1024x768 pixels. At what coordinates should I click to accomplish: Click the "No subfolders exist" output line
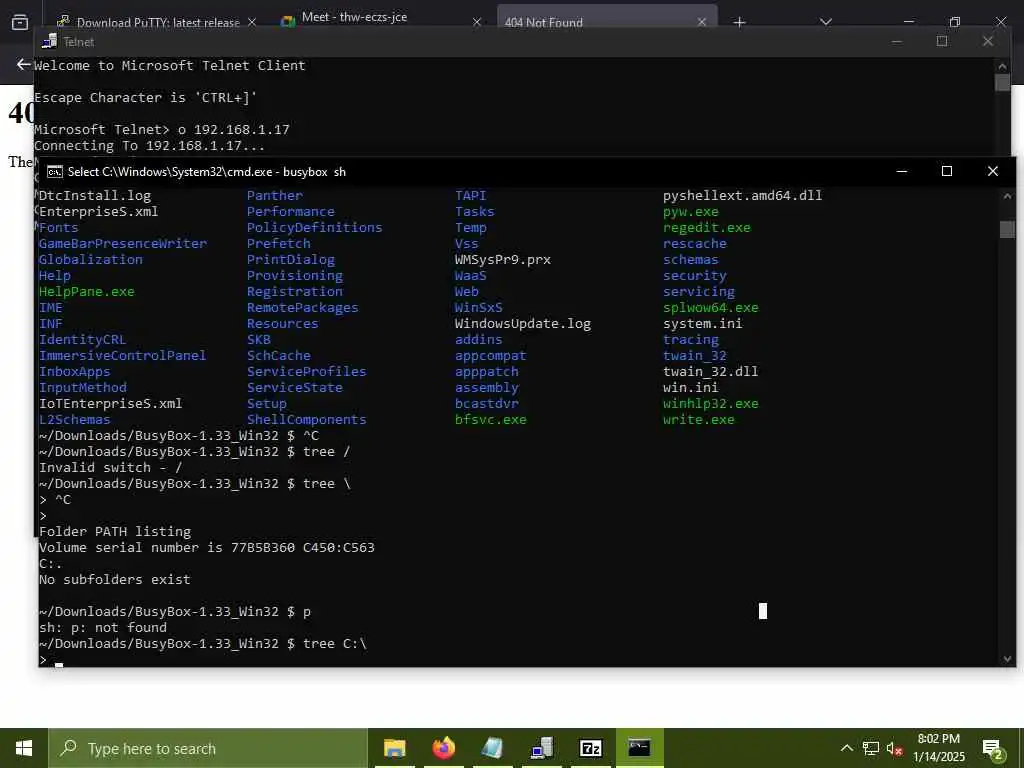115,580
